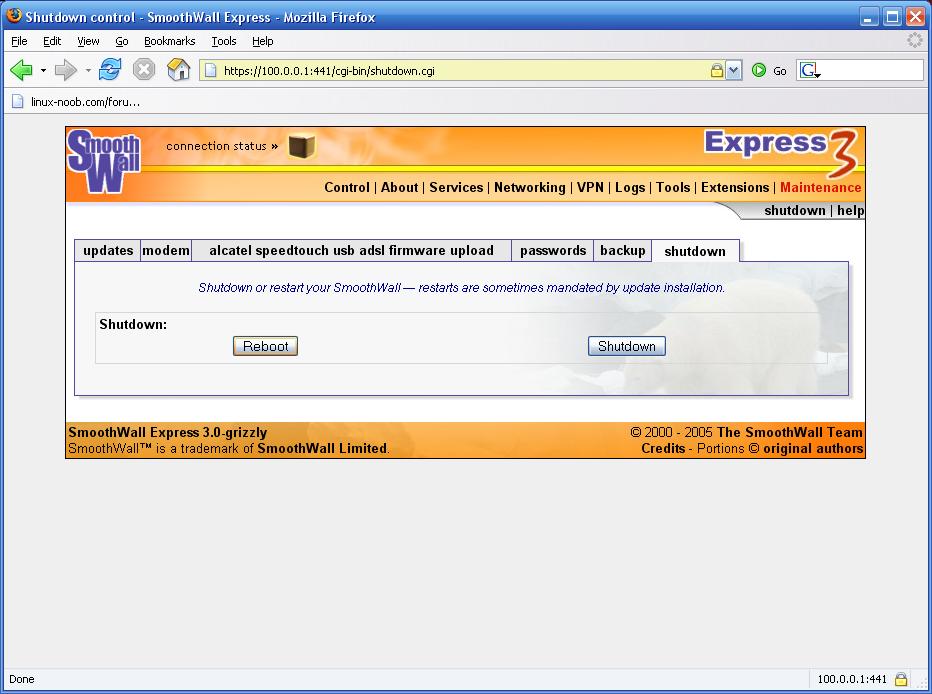The image size is (932, 694).
Task: Click the connection status » link
Action: click(222, 146)
